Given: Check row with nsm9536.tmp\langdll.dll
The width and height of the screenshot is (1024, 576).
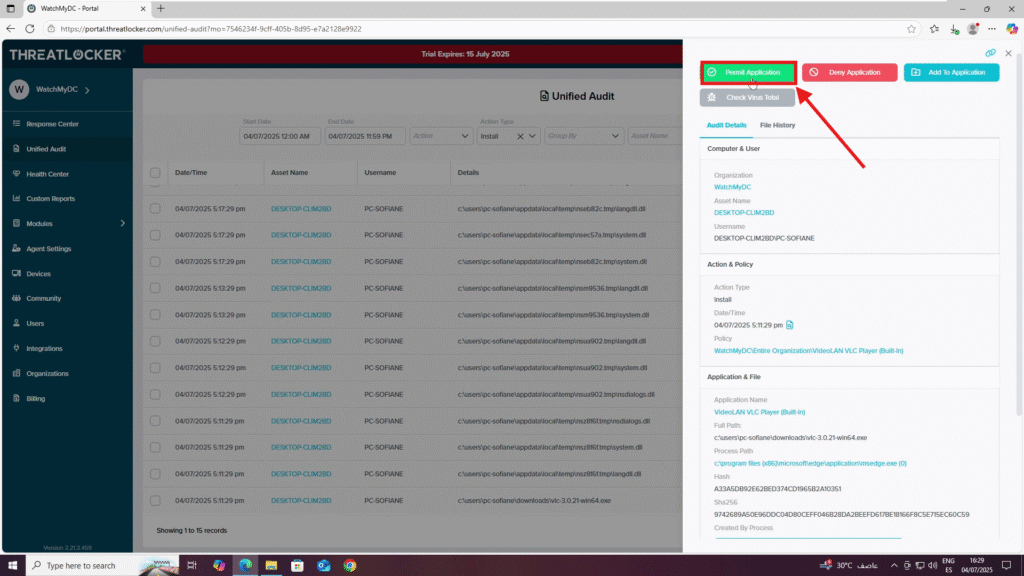Looking at the screenshot, I should pos(155,288).
